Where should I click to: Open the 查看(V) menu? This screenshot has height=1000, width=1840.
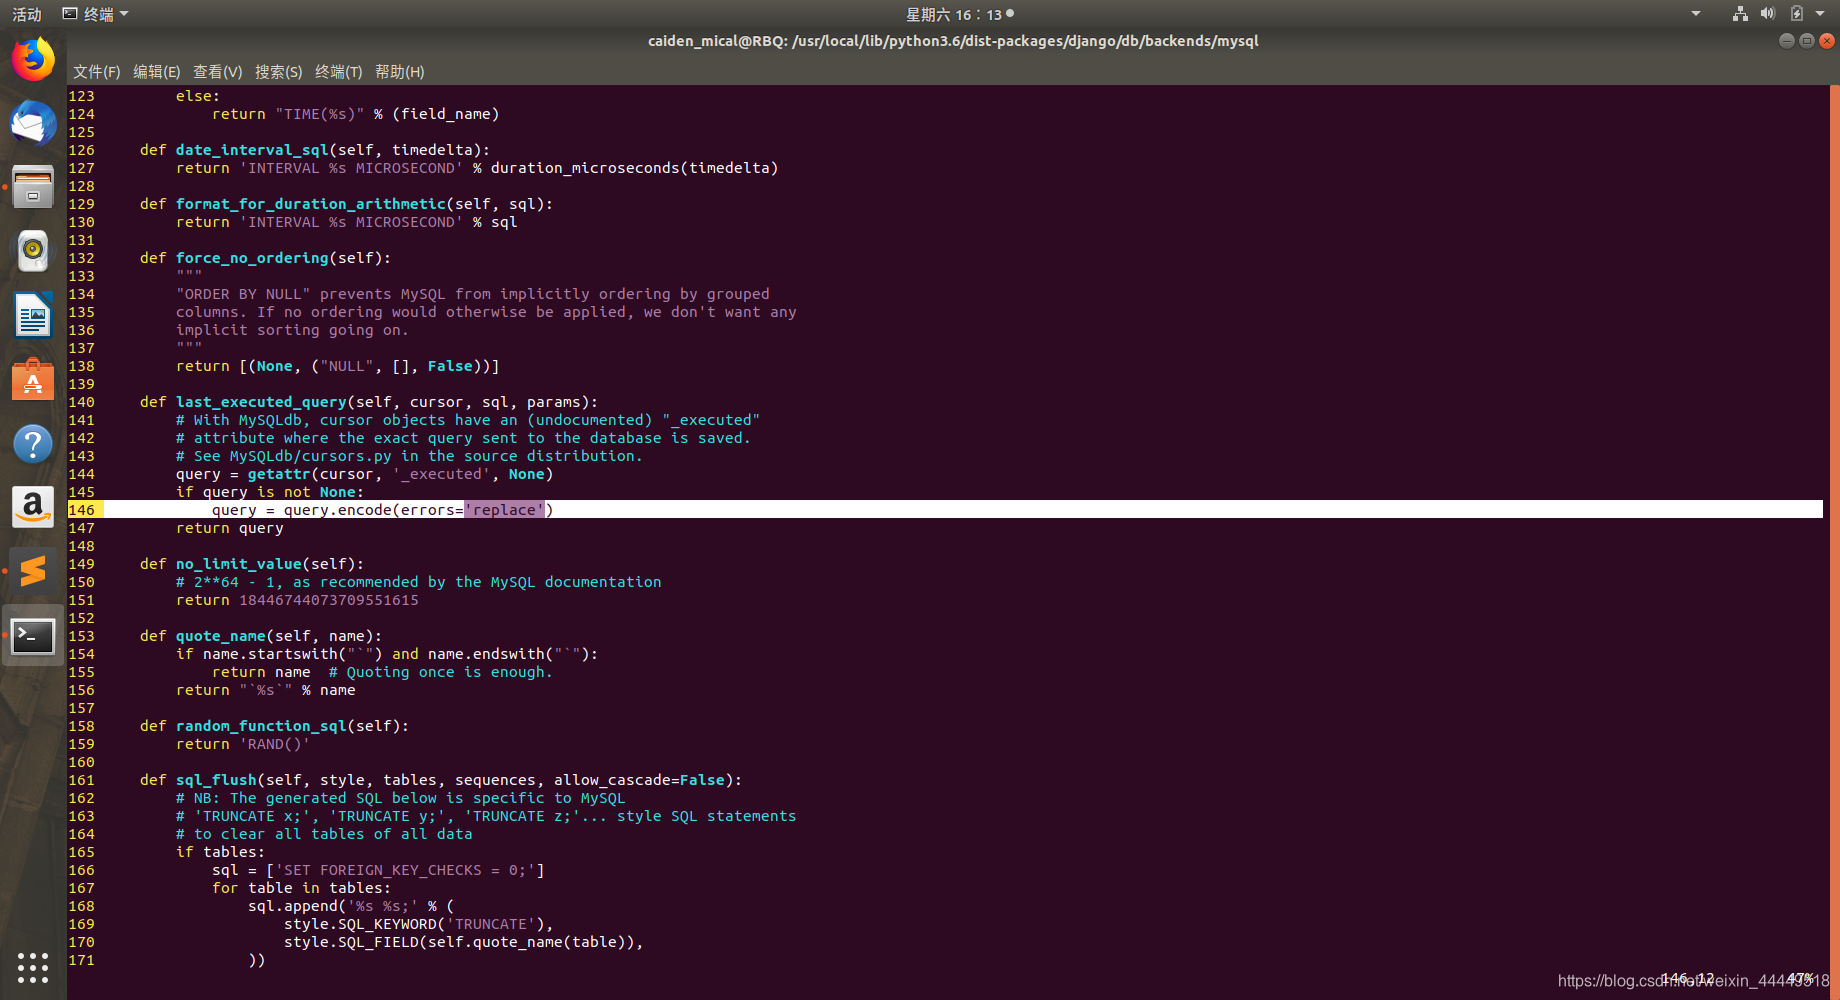(x=218, y=72)
